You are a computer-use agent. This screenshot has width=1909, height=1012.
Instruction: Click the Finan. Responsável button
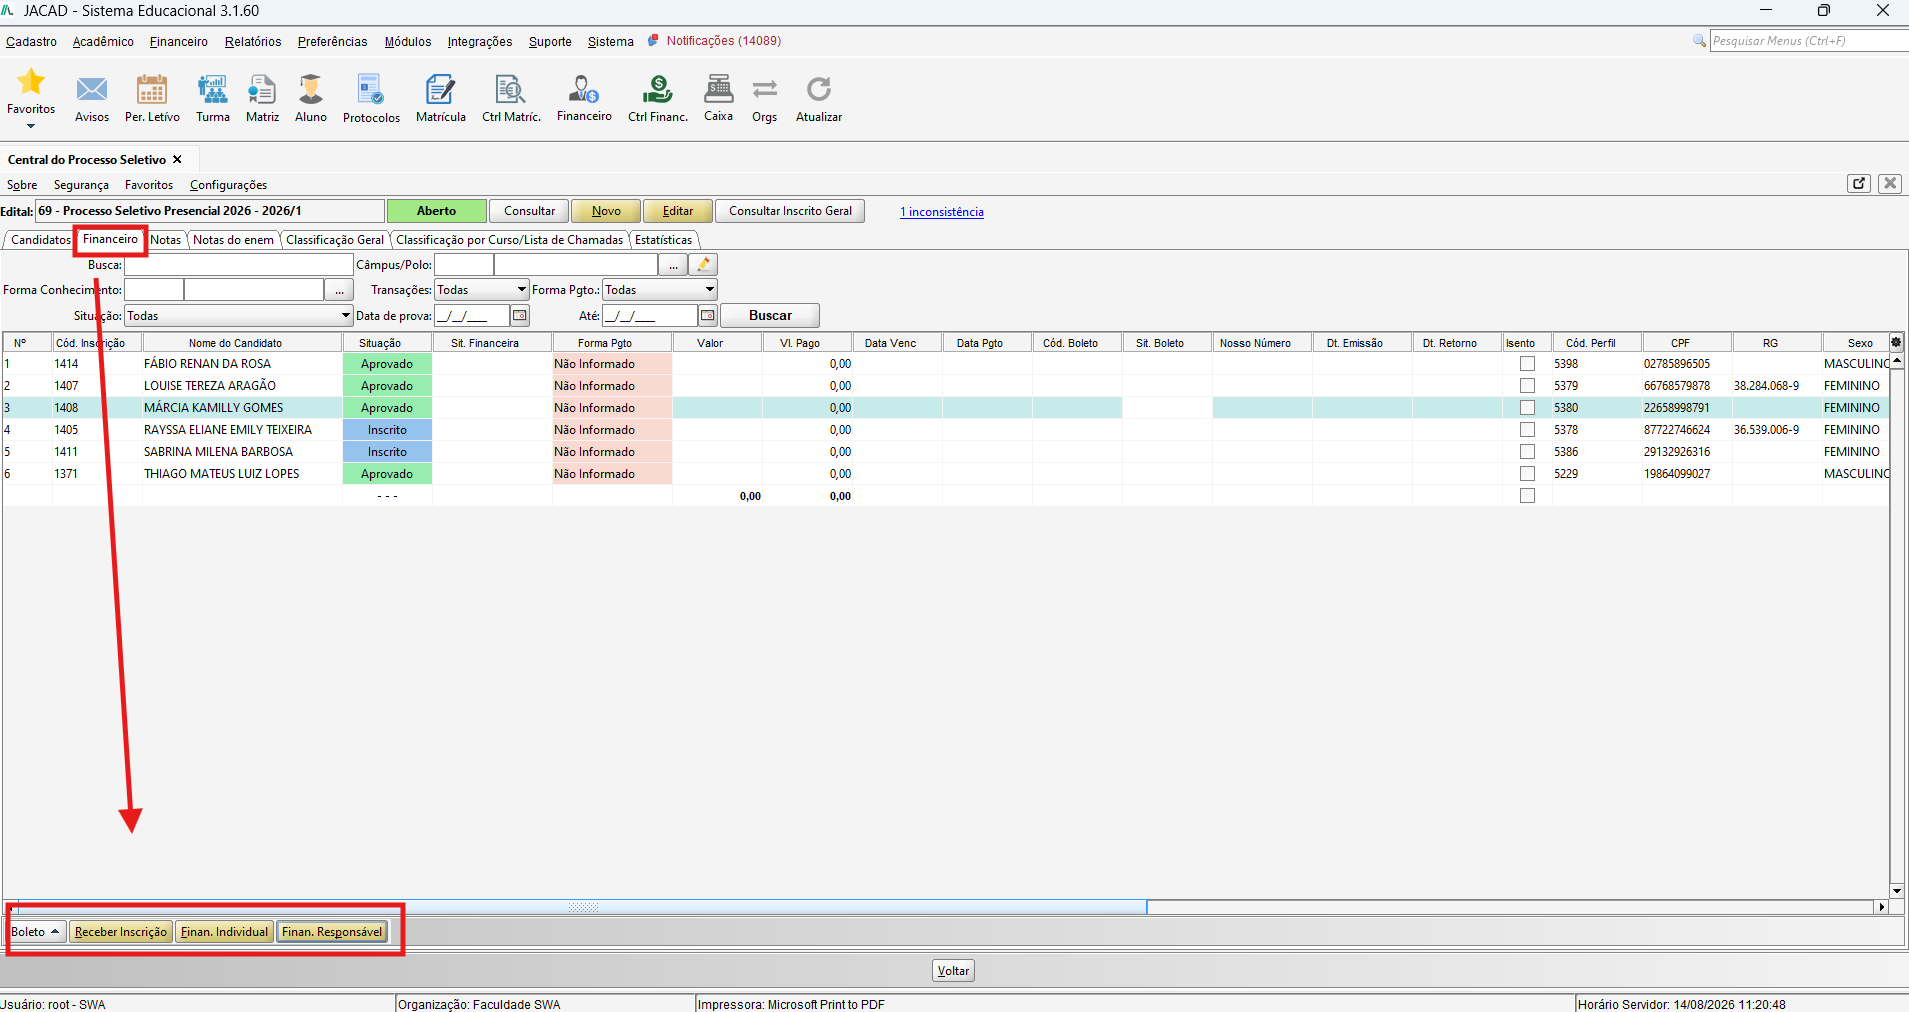click(332, 932)
